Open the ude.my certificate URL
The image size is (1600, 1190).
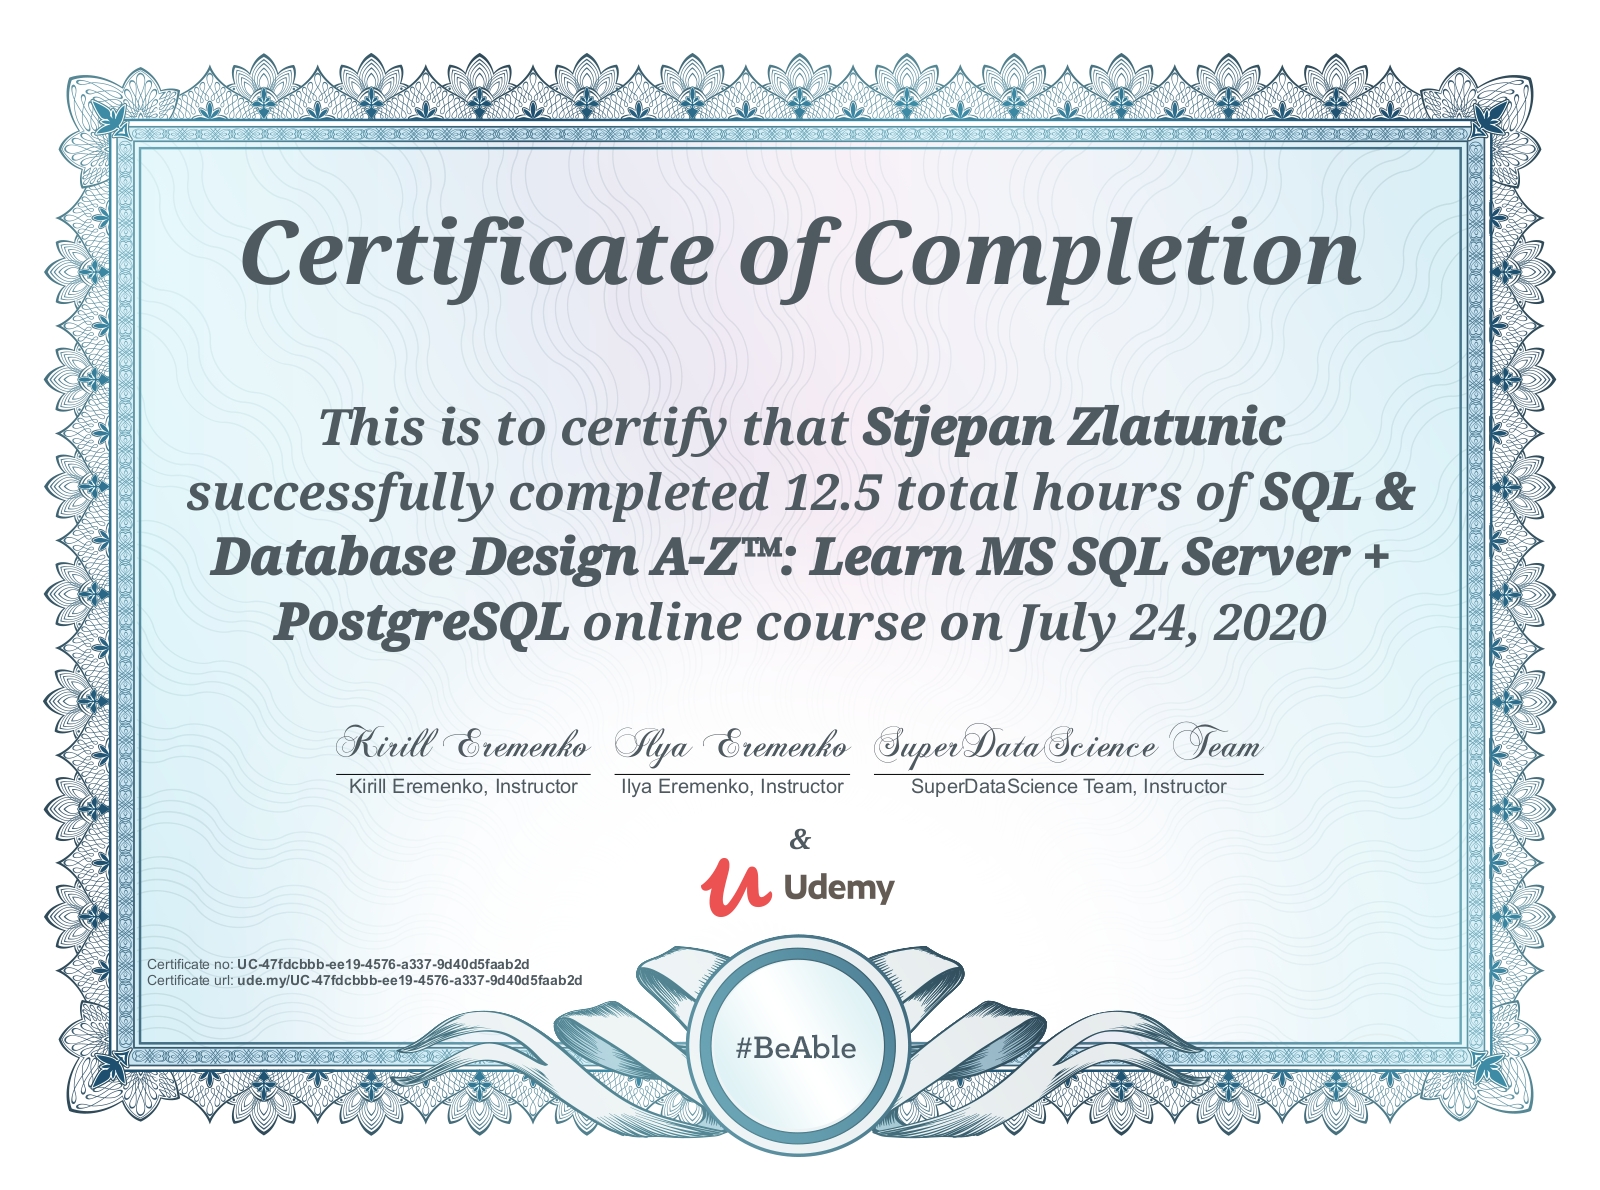click(x=410, y=981)
